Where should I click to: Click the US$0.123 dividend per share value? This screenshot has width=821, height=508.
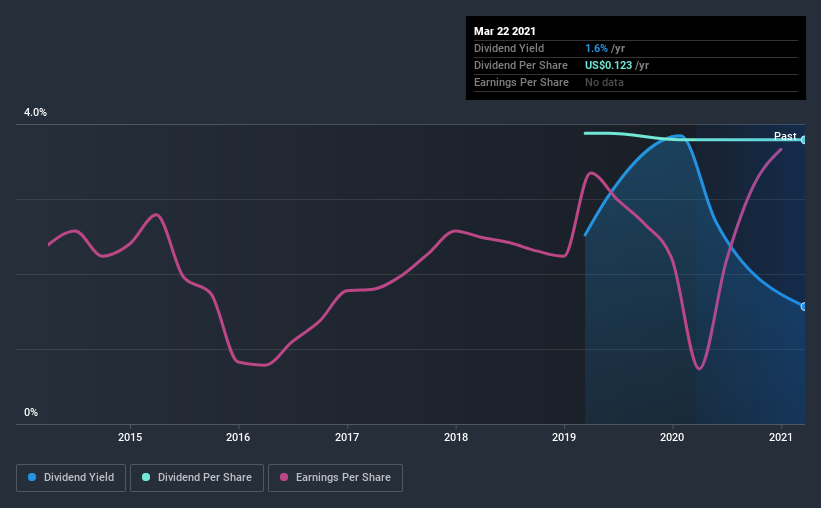pos(616,65)
